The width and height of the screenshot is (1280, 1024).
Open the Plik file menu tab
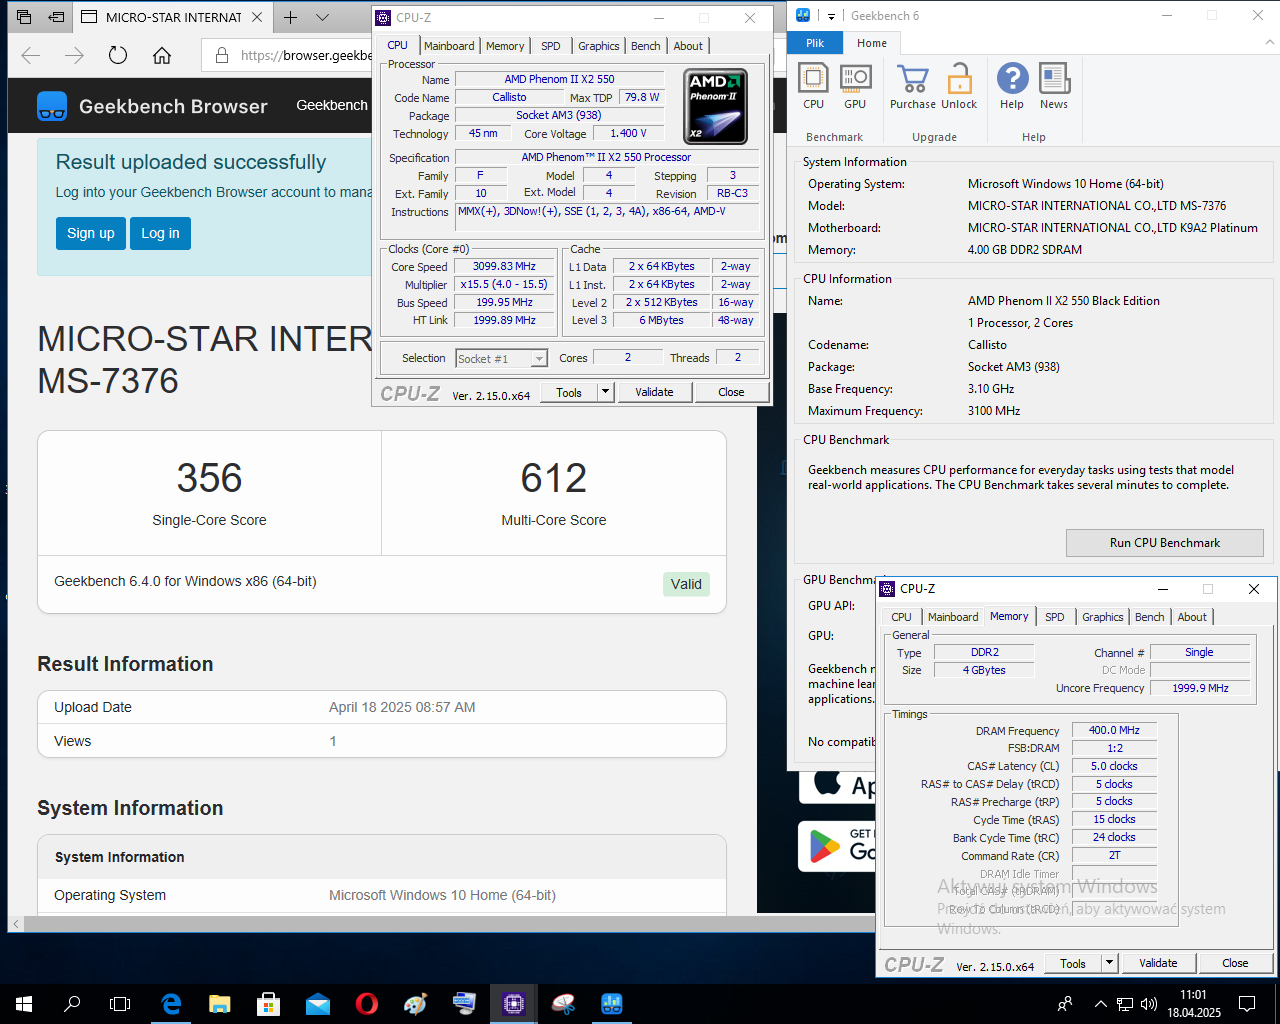815,43
